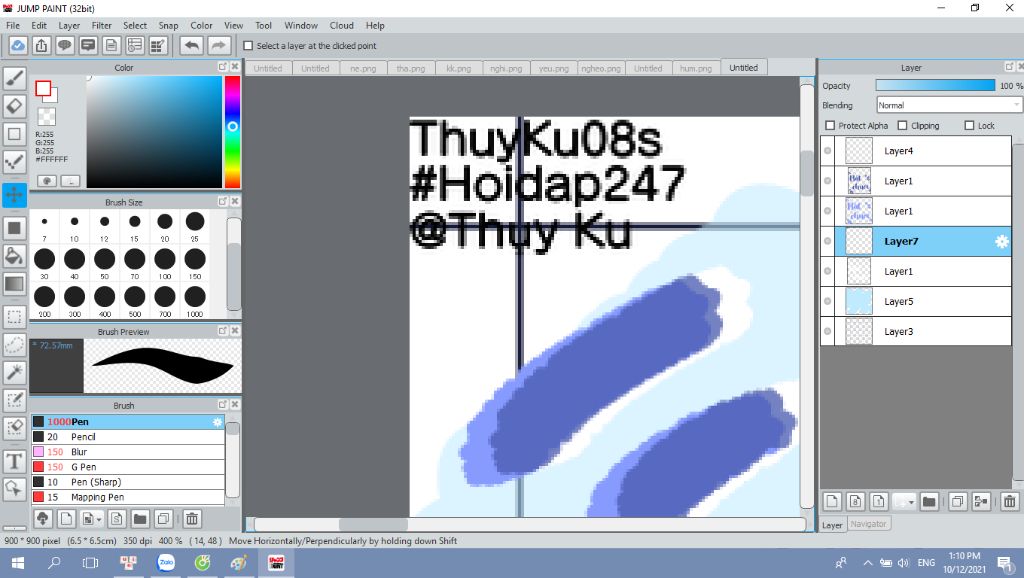Switch to the Navigator tab

coord(869,524)
